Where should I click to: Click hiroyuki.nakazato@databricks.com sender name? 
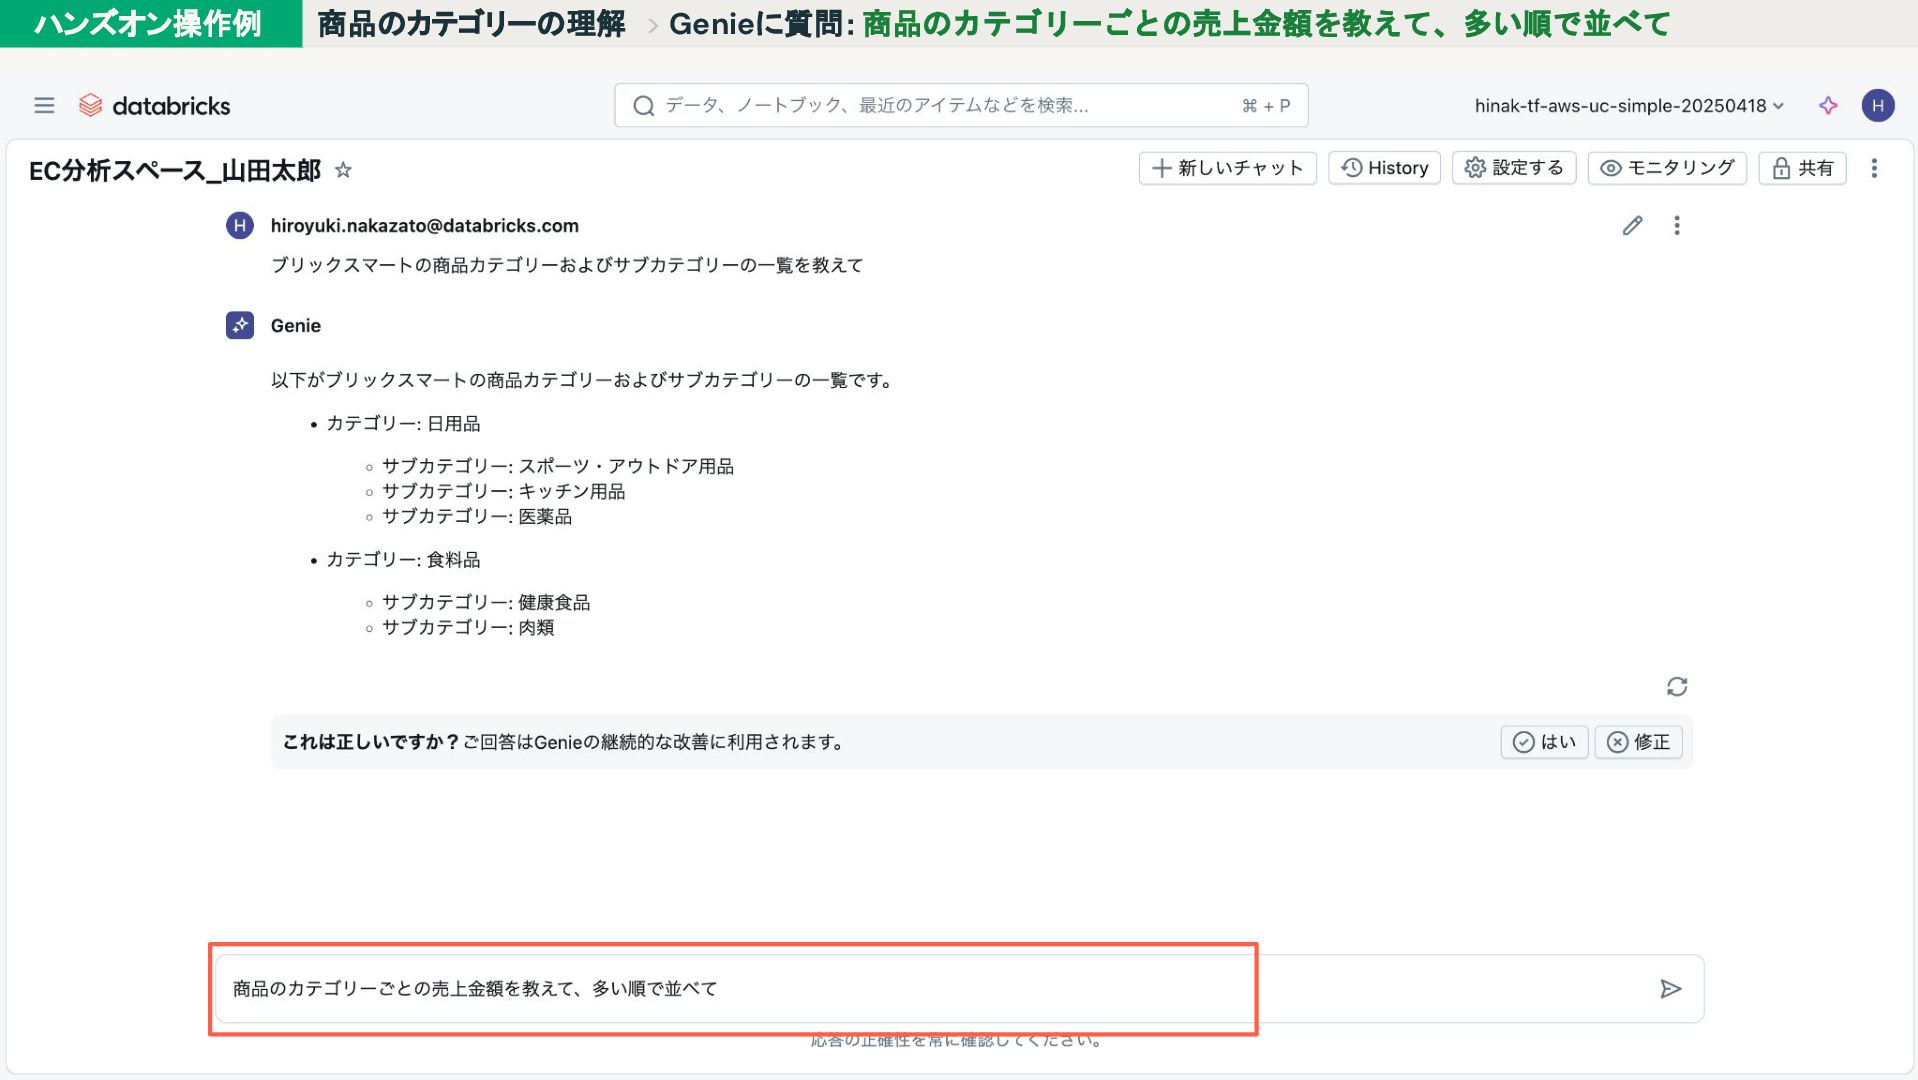tap(425, 226)
